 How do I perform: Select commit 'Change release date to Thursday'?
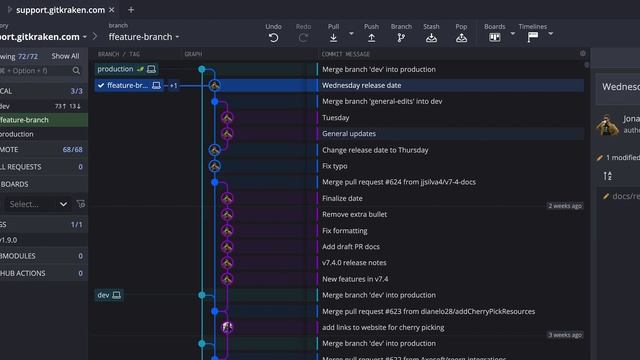375,150
